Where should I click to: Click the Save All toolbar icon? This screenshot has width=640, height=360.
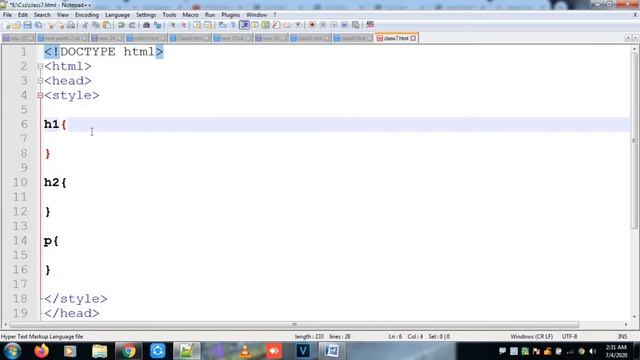point(38,25)
